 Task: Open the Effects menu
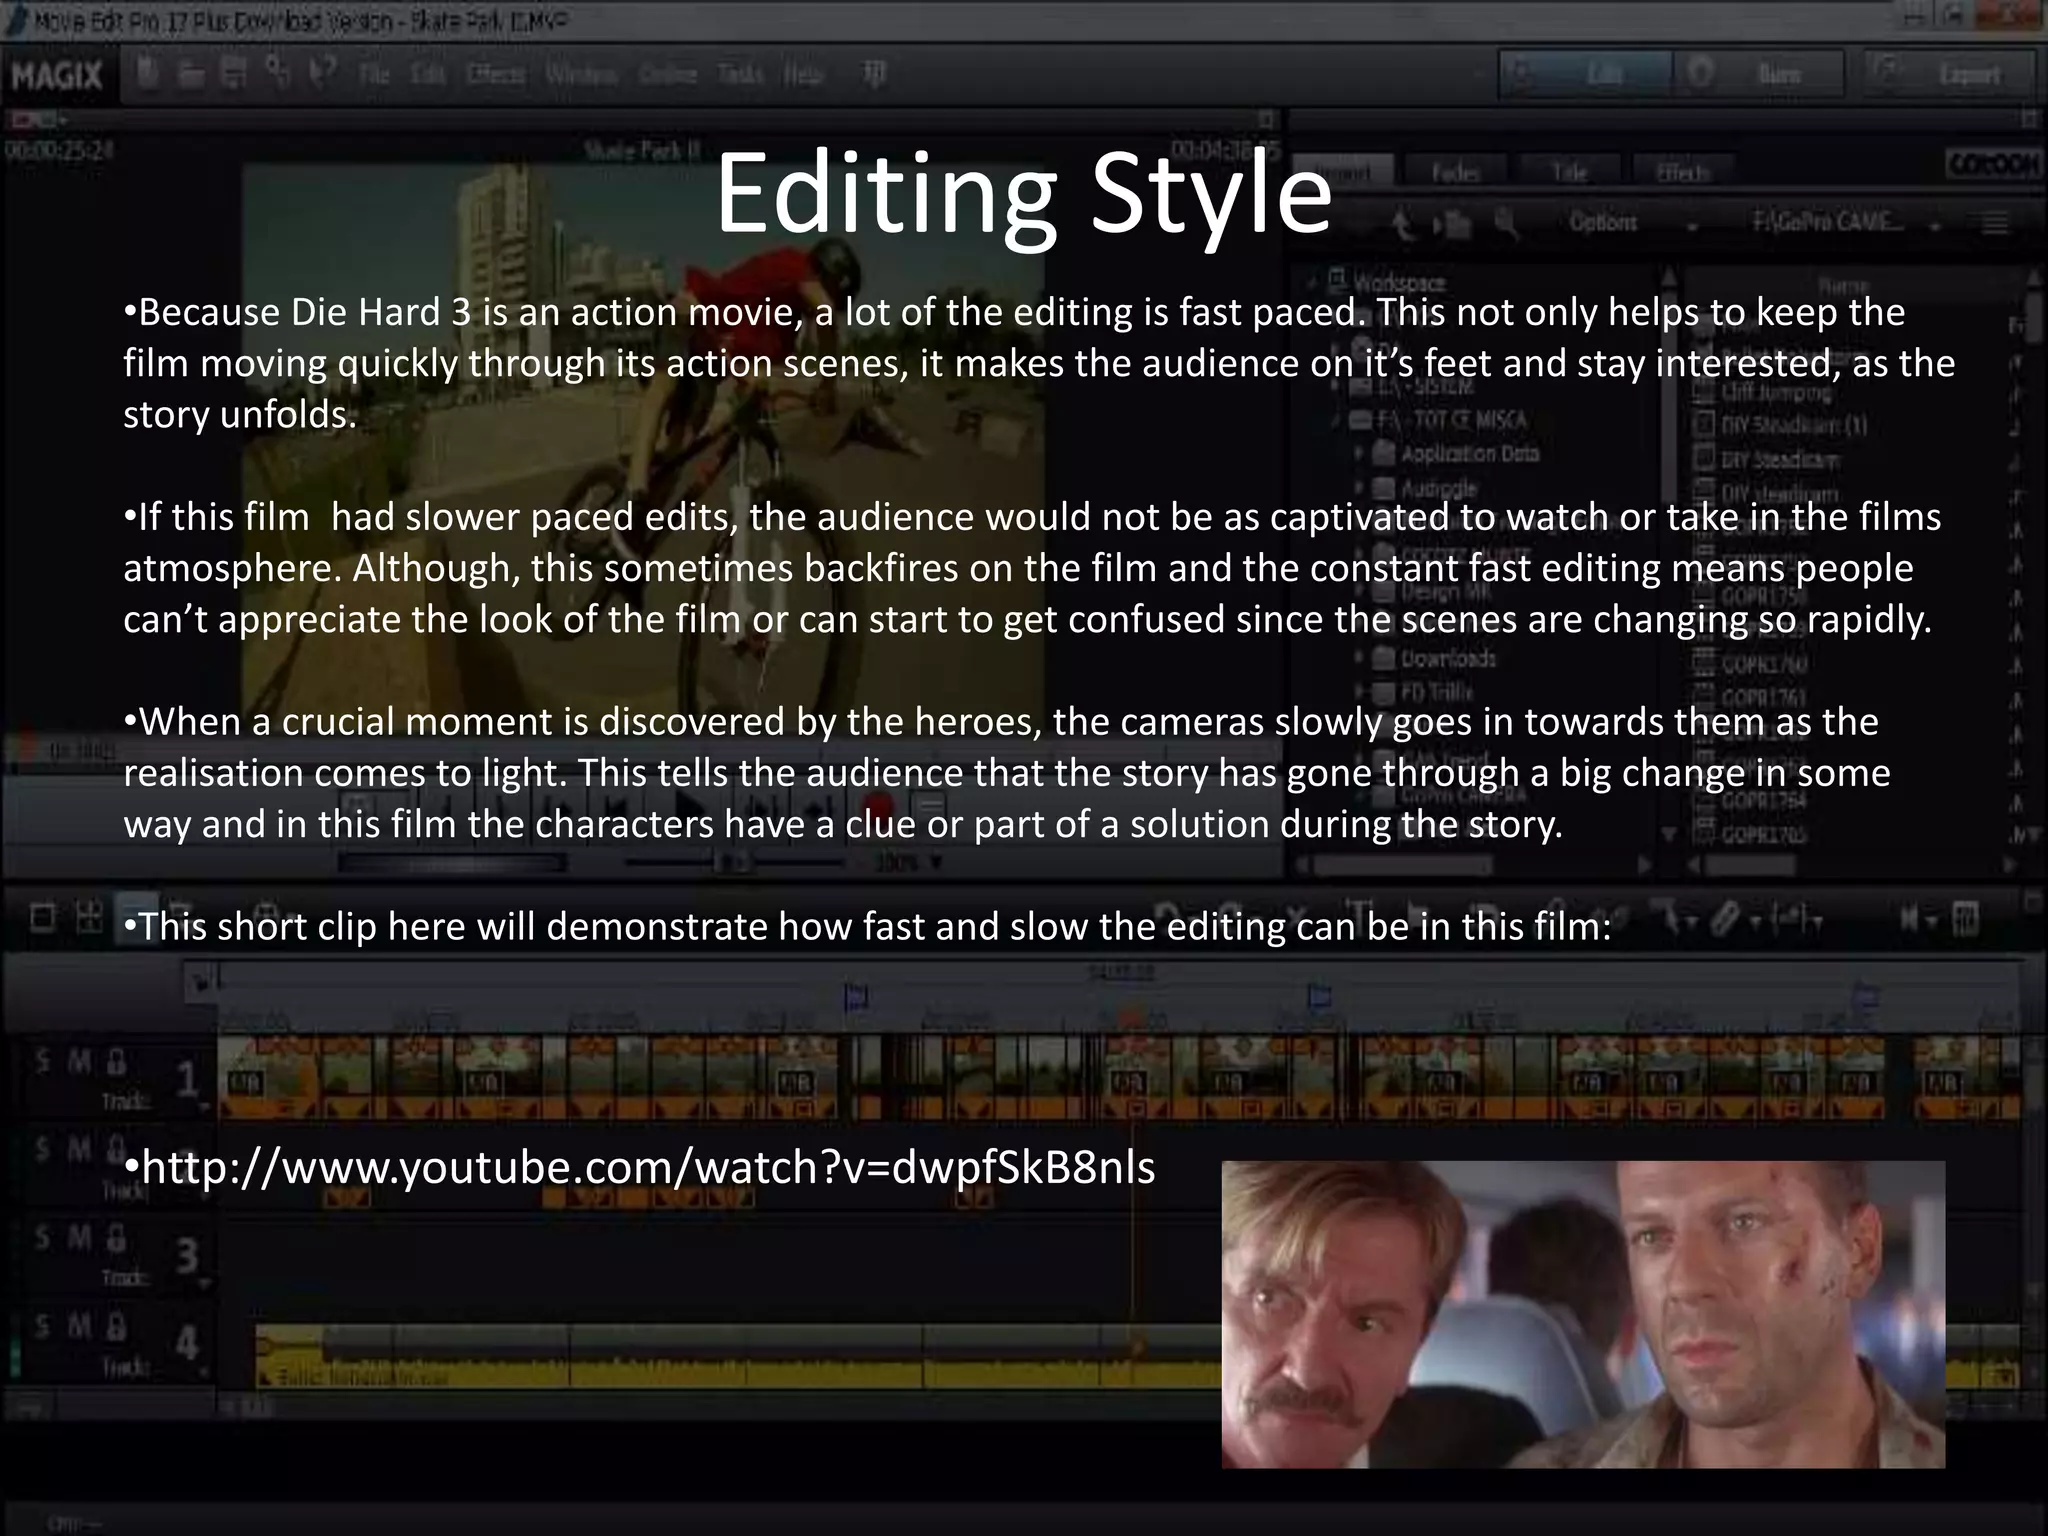tap(496, 75)
